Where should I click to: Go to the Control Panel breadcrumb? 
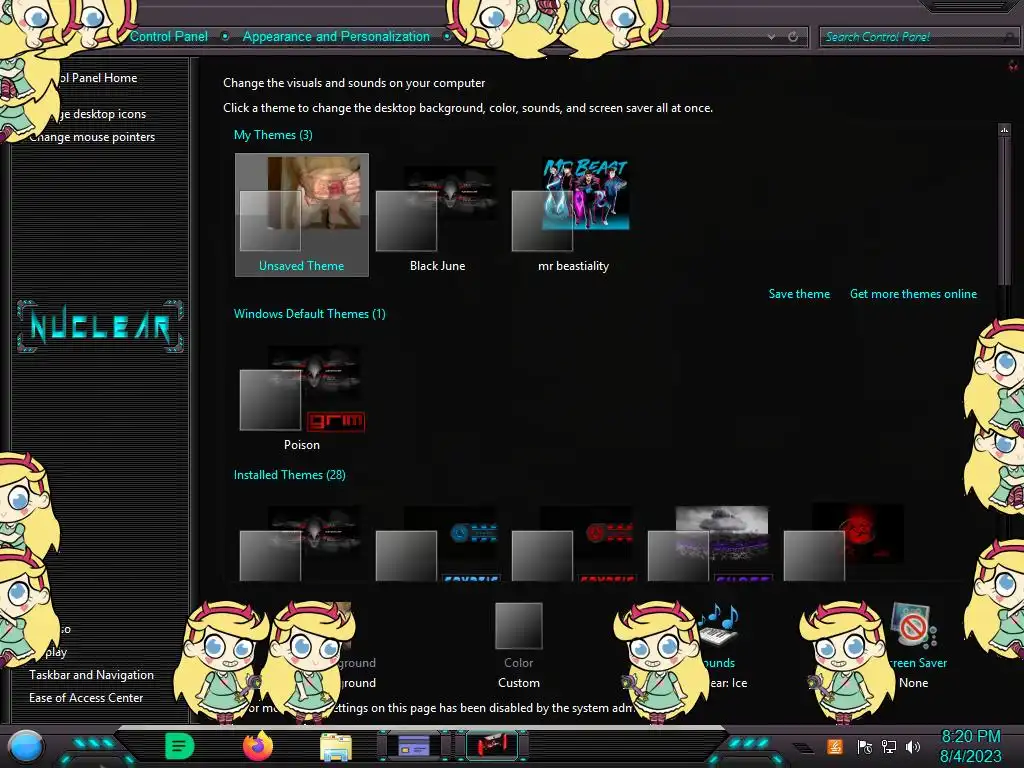pyautogui.click(x=168, y=37)
